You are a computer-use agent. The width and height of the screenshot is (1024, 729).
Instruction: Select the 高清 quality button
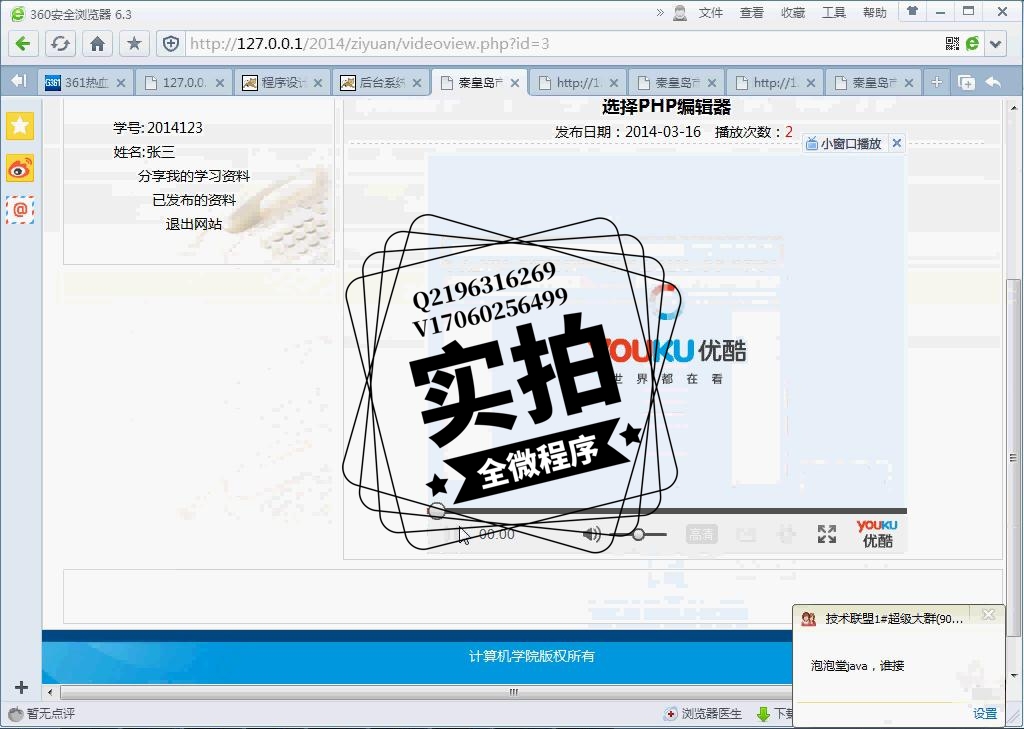pyautogui.click(x=701, y=535)
